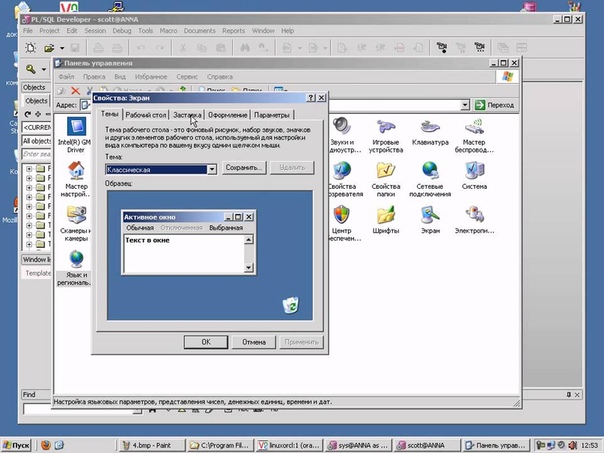Open the Шрифты (Fonts) folder icon
Image resolution: width=604 pixels, height=453 pixels.
tap(385, 218)
